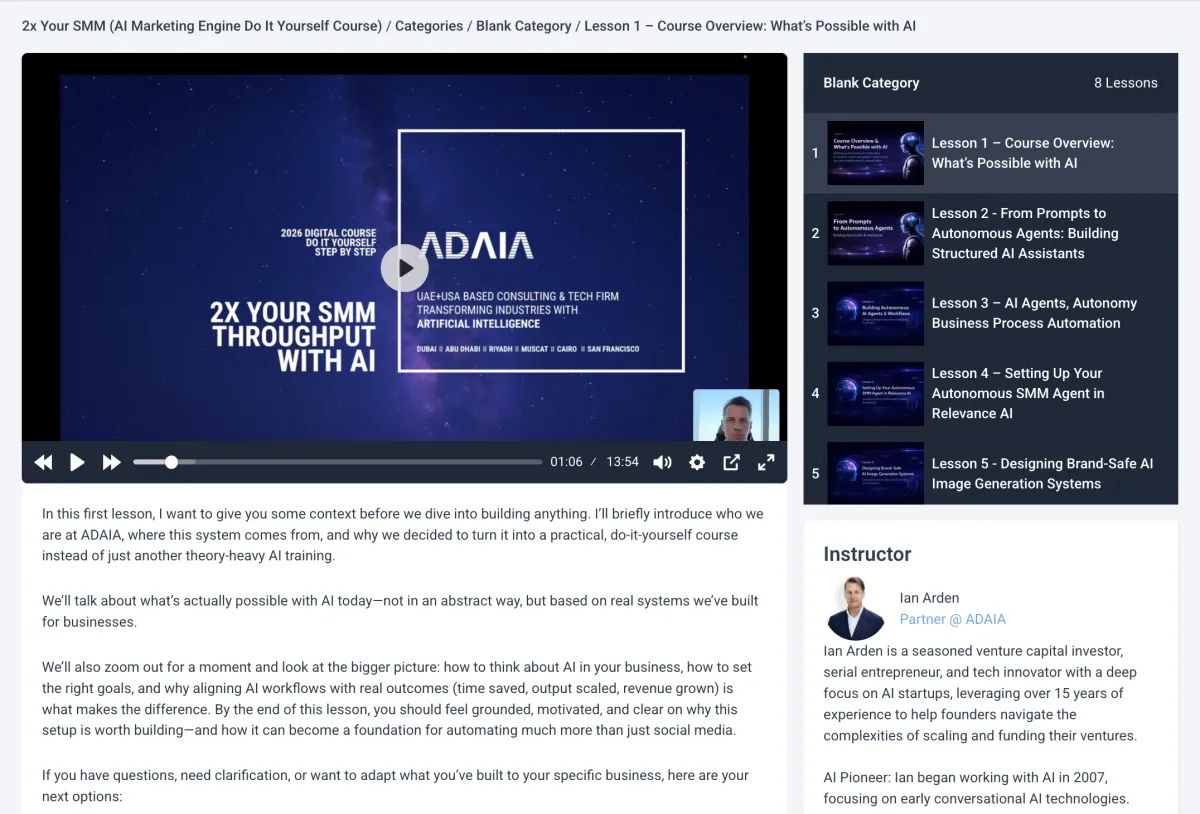Enter fullscreen with expand arrows icon
Screen dimensions: 1200x814
(766, 462)
